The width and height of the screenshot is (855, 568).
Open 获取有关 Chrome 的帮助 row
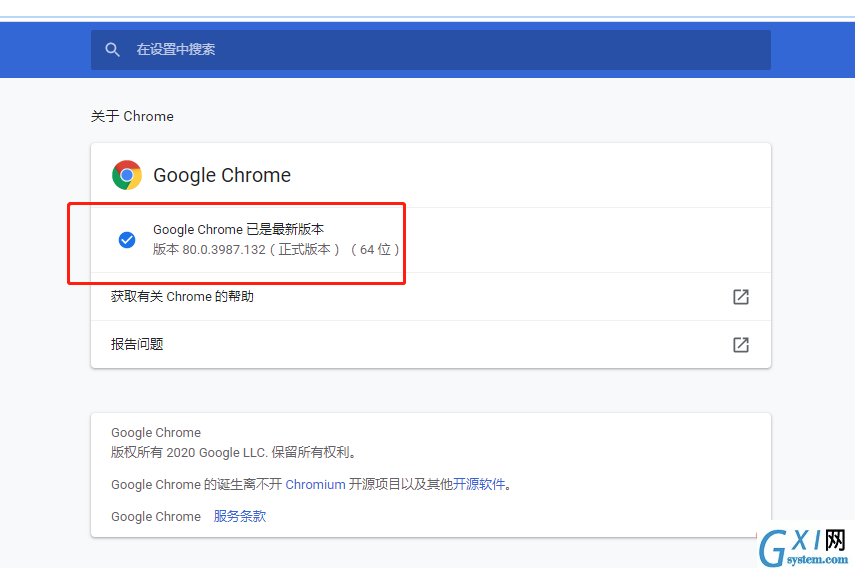431,297
